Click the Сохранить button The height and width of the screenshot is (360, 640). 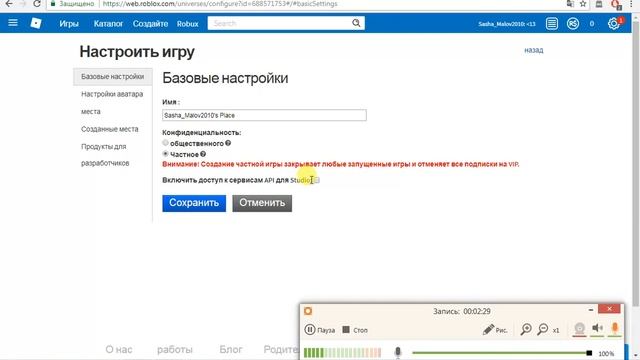194,203
